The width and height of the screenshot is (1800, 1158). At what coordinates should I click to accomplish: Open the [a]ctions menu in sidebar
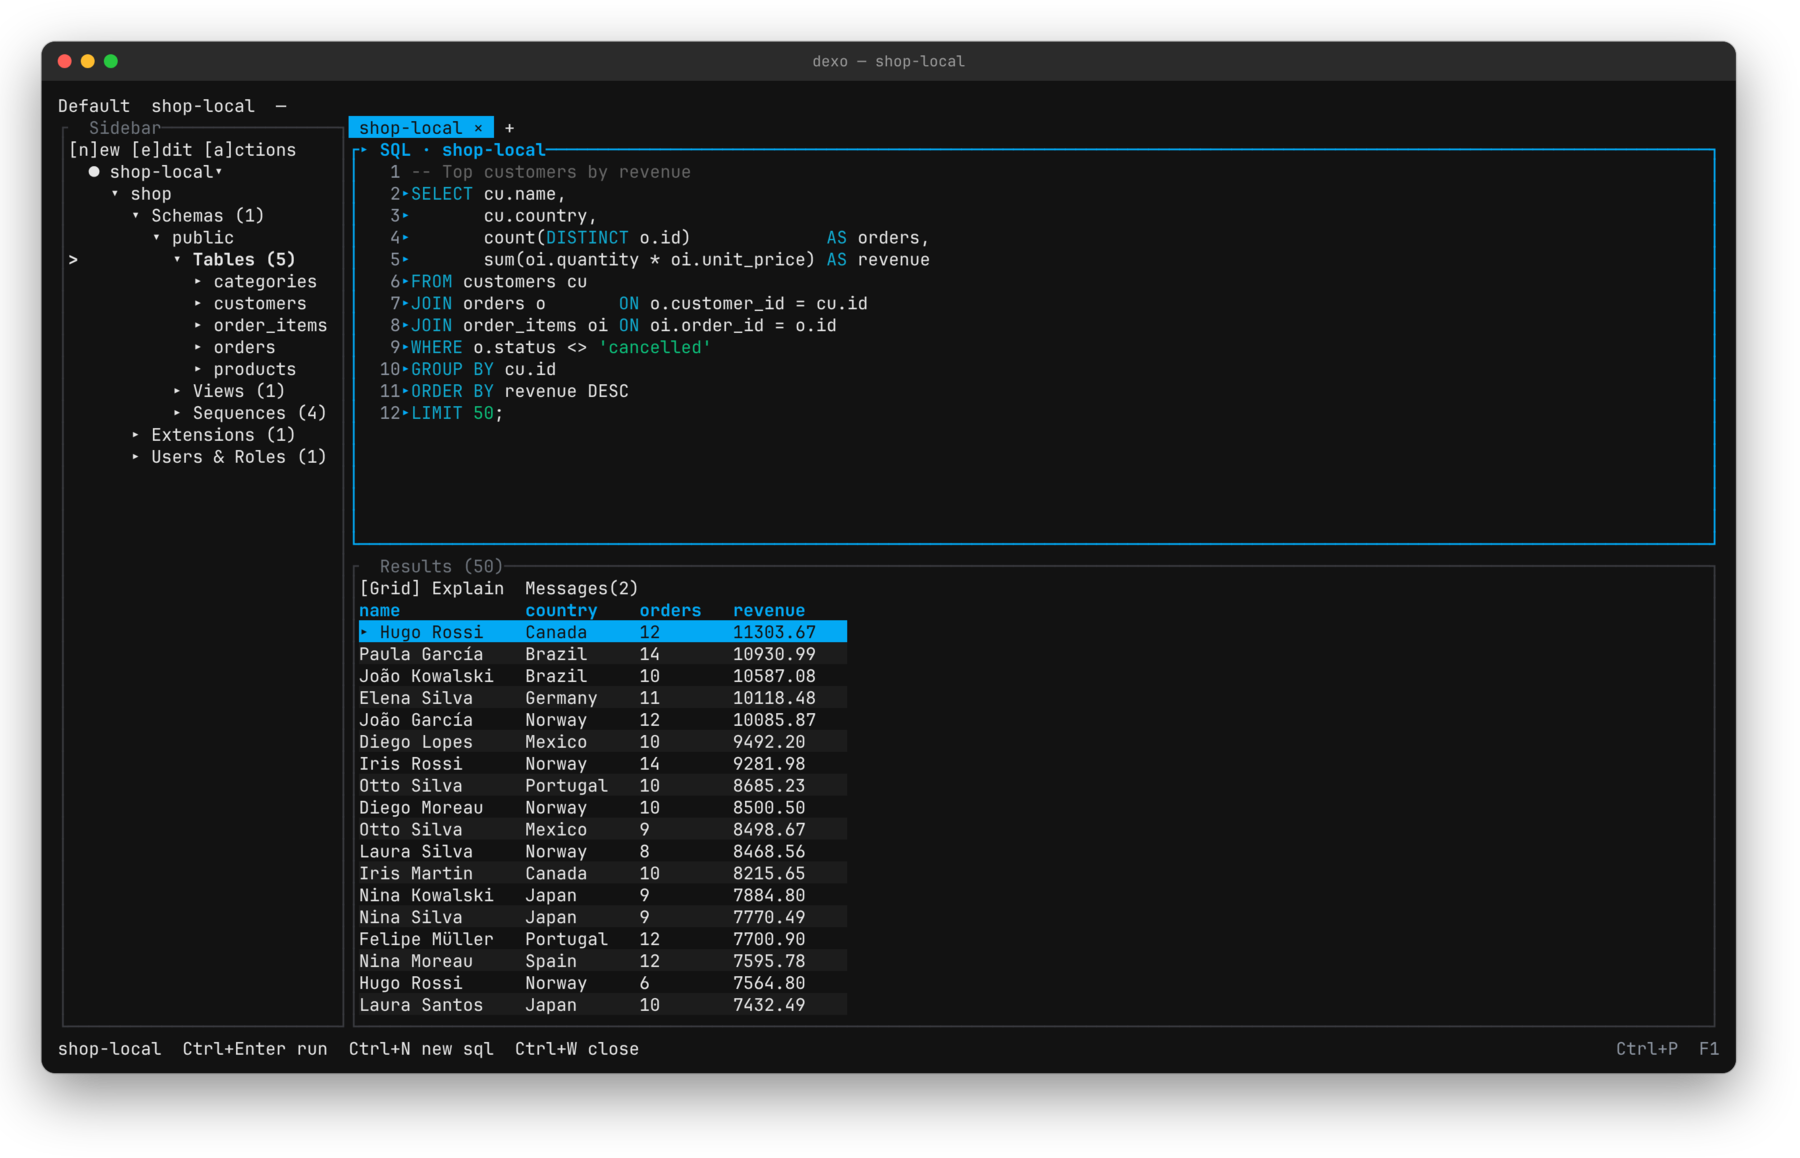(x=250, y=150)
